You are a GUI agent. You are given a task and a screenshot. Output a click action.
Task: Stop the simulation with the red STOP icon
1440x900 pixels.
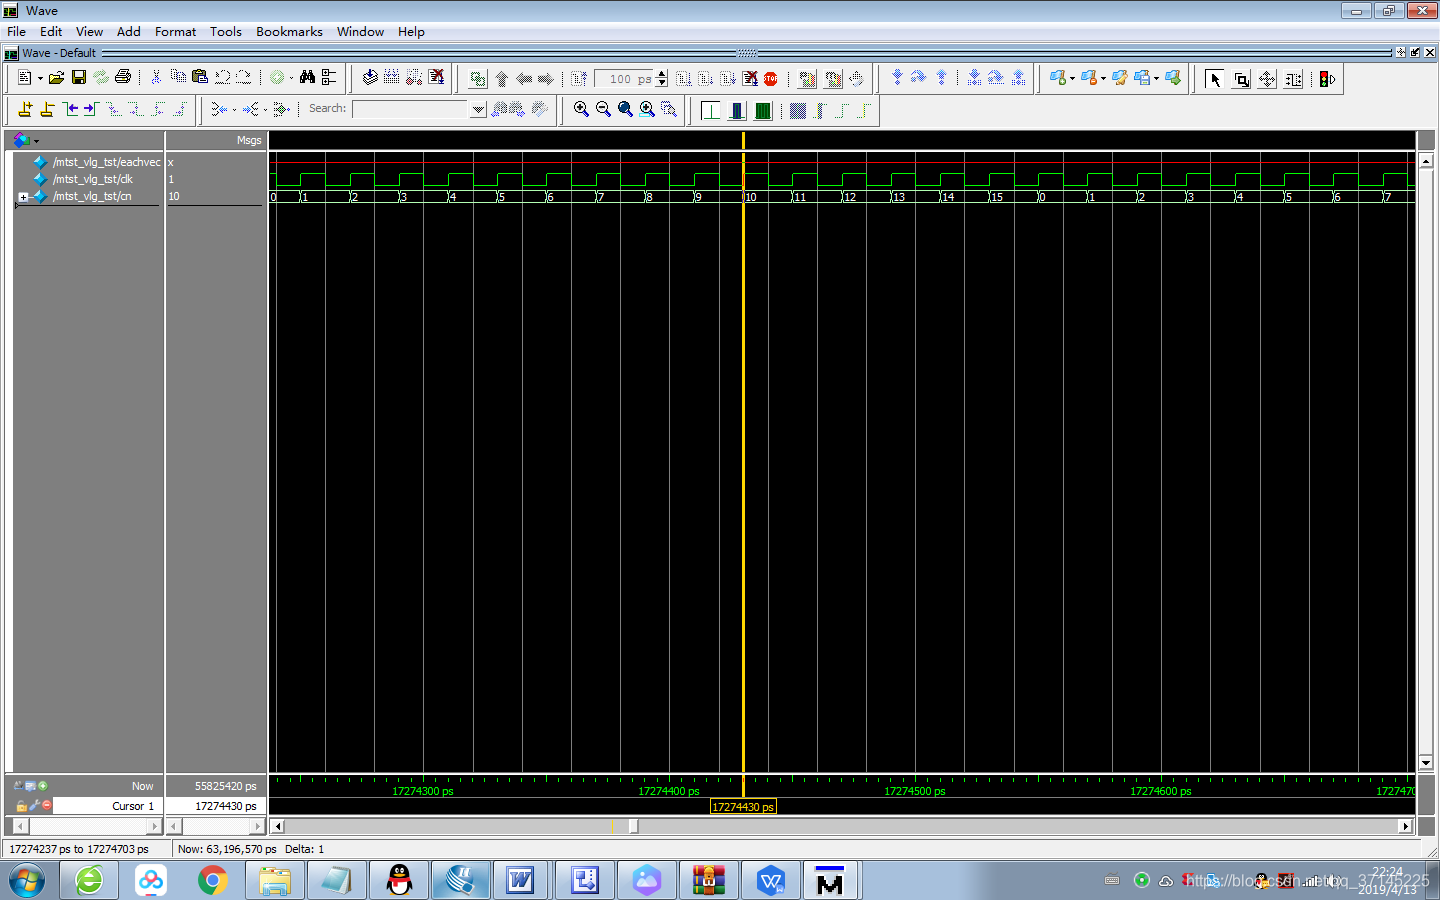771,79
